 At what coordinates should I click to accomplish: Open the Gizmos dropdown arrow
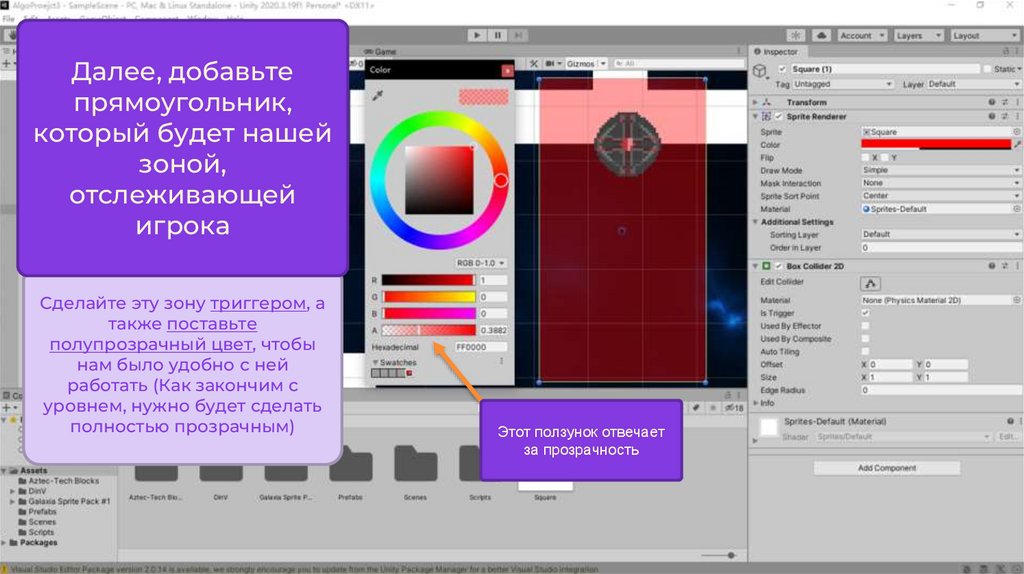tap(603, 63)
